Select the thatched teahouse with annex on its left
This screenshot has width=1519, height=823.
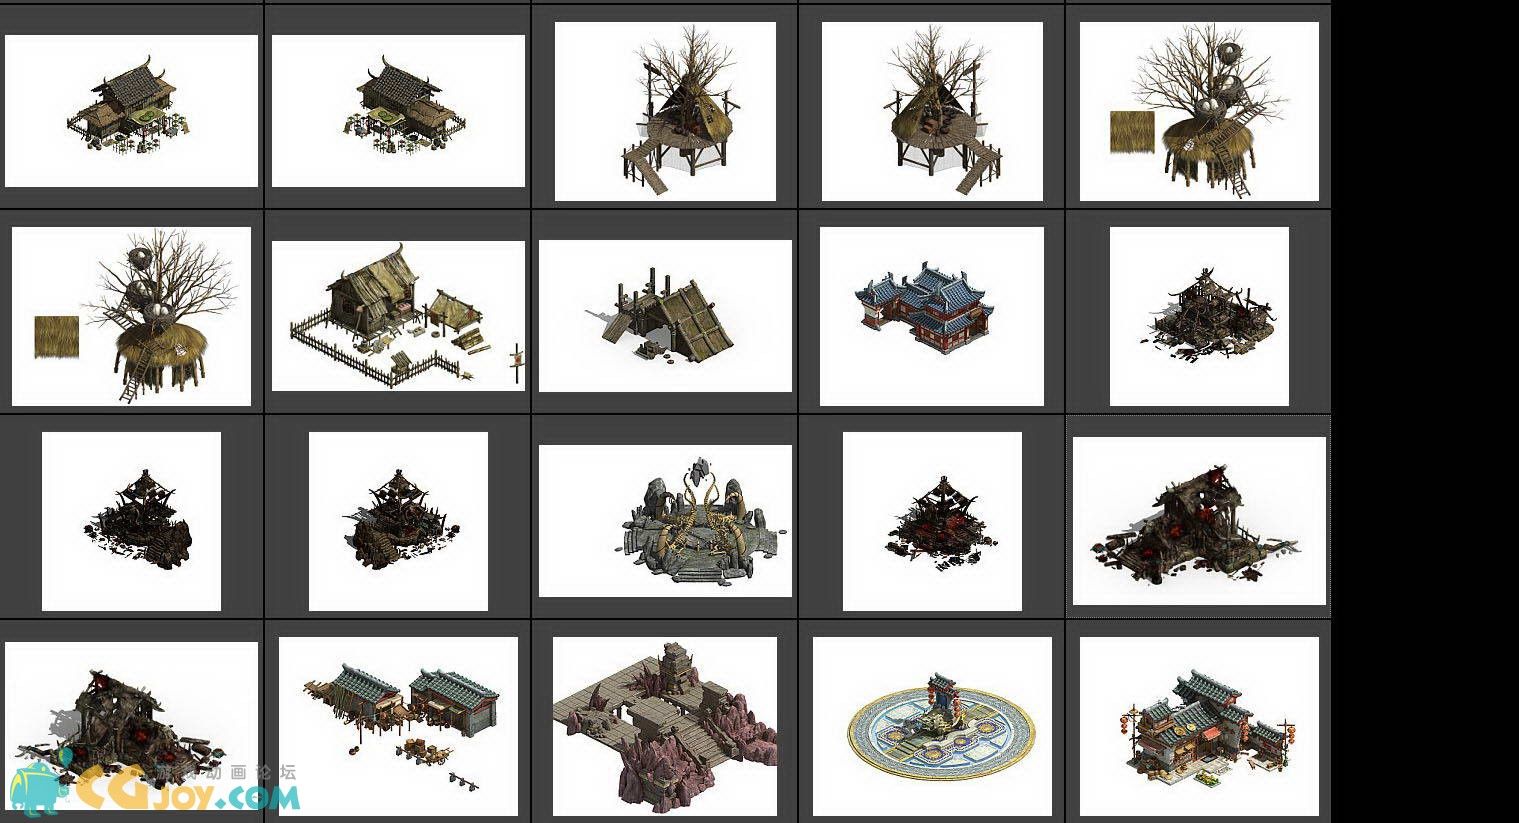pos(131,111)
